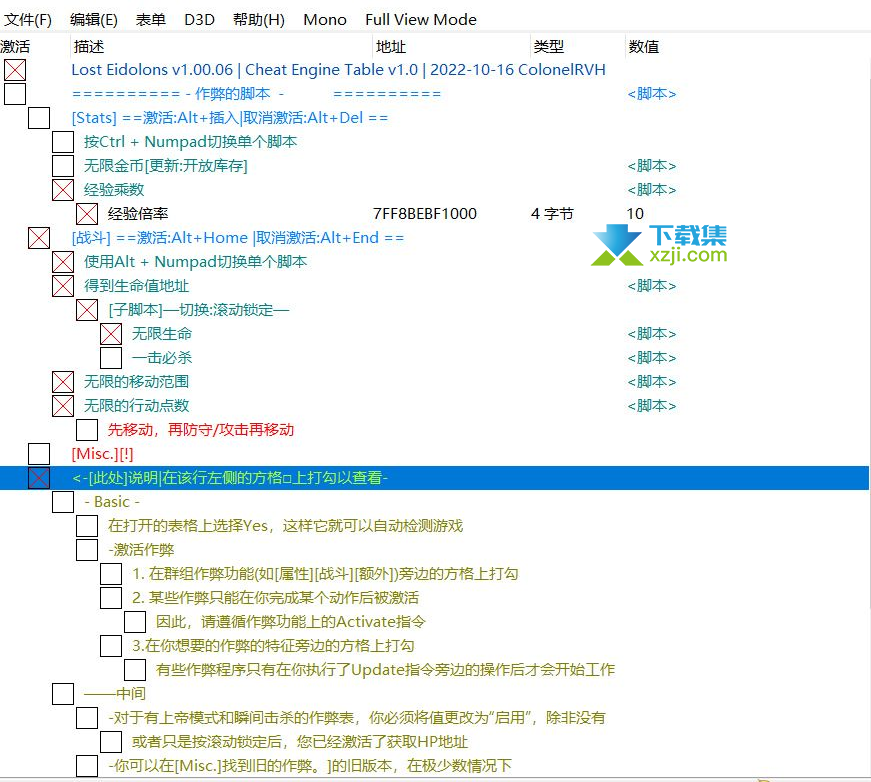The width and height of the screenshot is (871, 782).
Task: Select the 无限金币[更新:开放库存] entry
Action: [x=166, y=166]
